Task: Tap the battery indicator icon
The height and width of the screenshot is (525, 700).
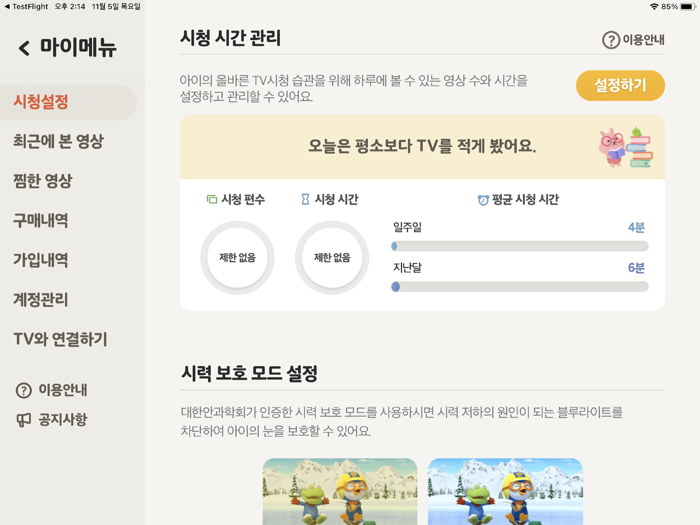Action: point(688,7)
